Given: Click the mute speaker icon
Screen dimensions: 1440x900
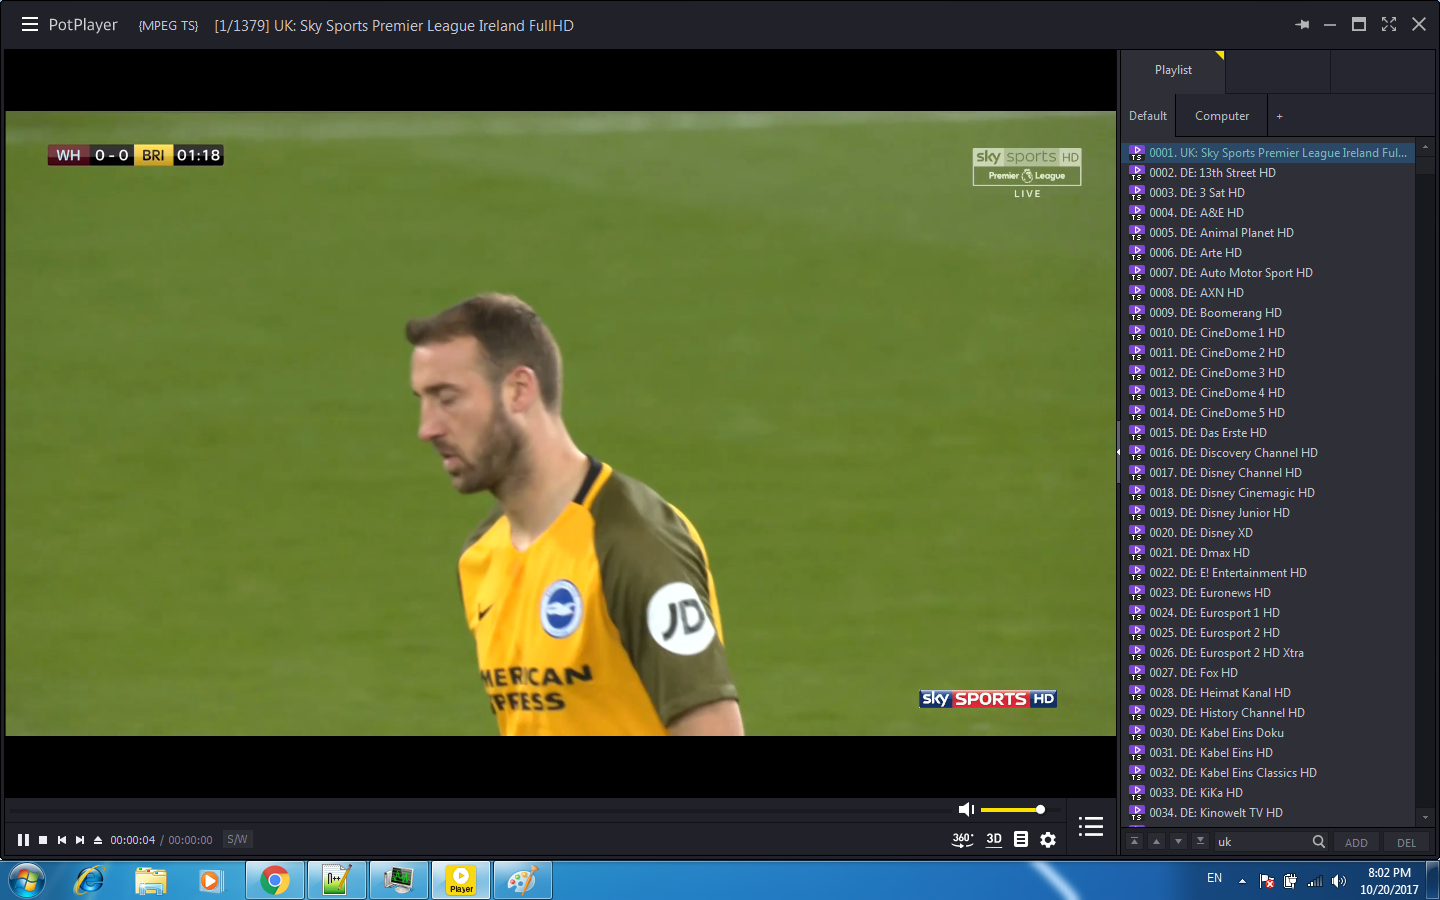Looking at the screenshot, I should pyautogui.click(x=965, y=808).
